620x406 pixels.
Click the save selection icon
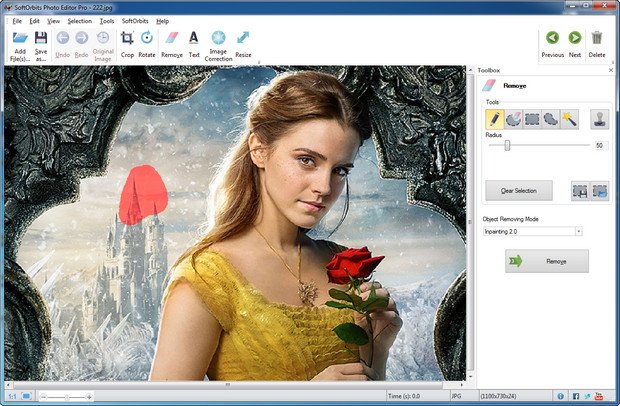(x=580, y=191)
